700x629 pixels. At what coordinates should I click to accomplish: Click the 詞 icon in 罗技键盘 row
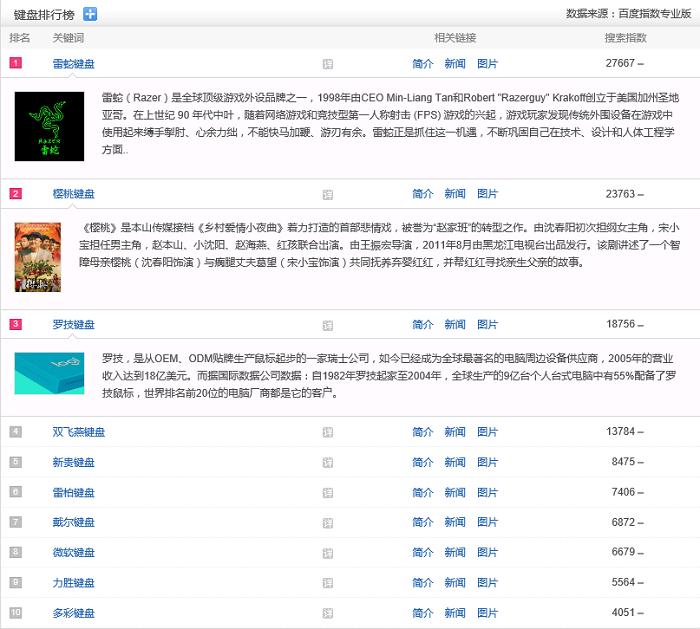click(328, 325)
